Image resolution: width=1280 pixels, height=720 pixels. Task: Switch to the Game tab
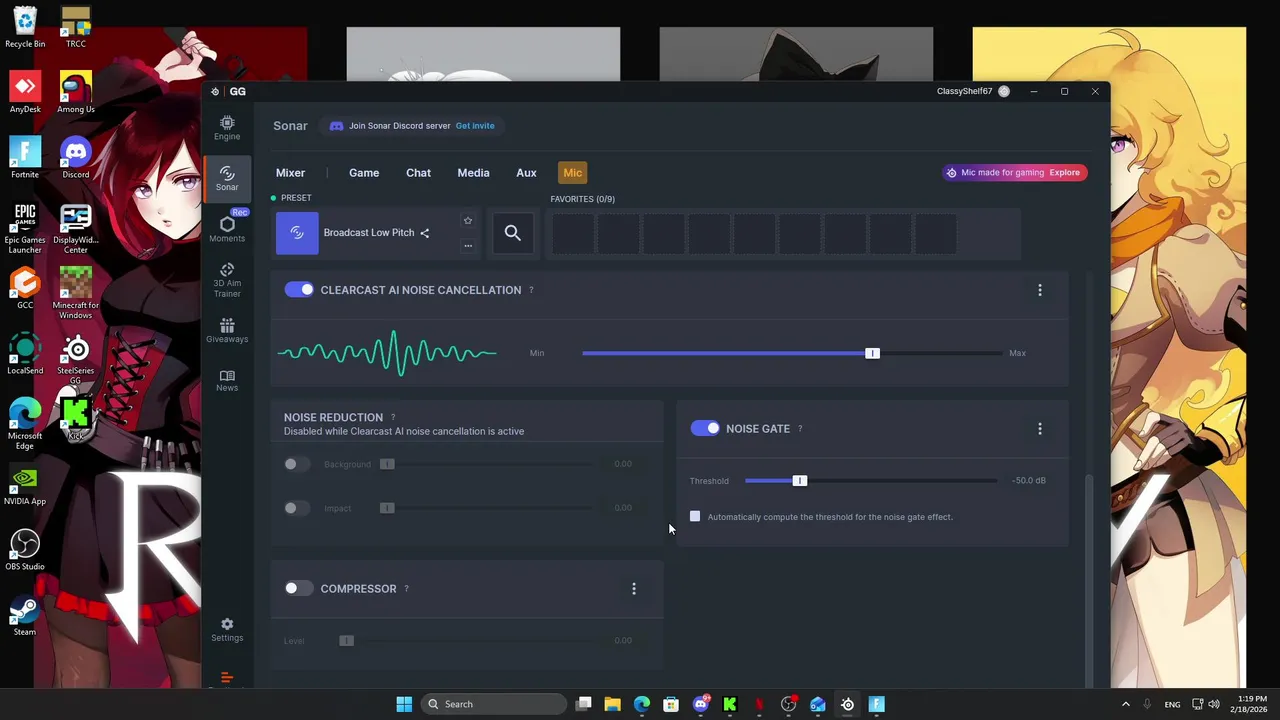pyautogui.click(x=364, y=173)
